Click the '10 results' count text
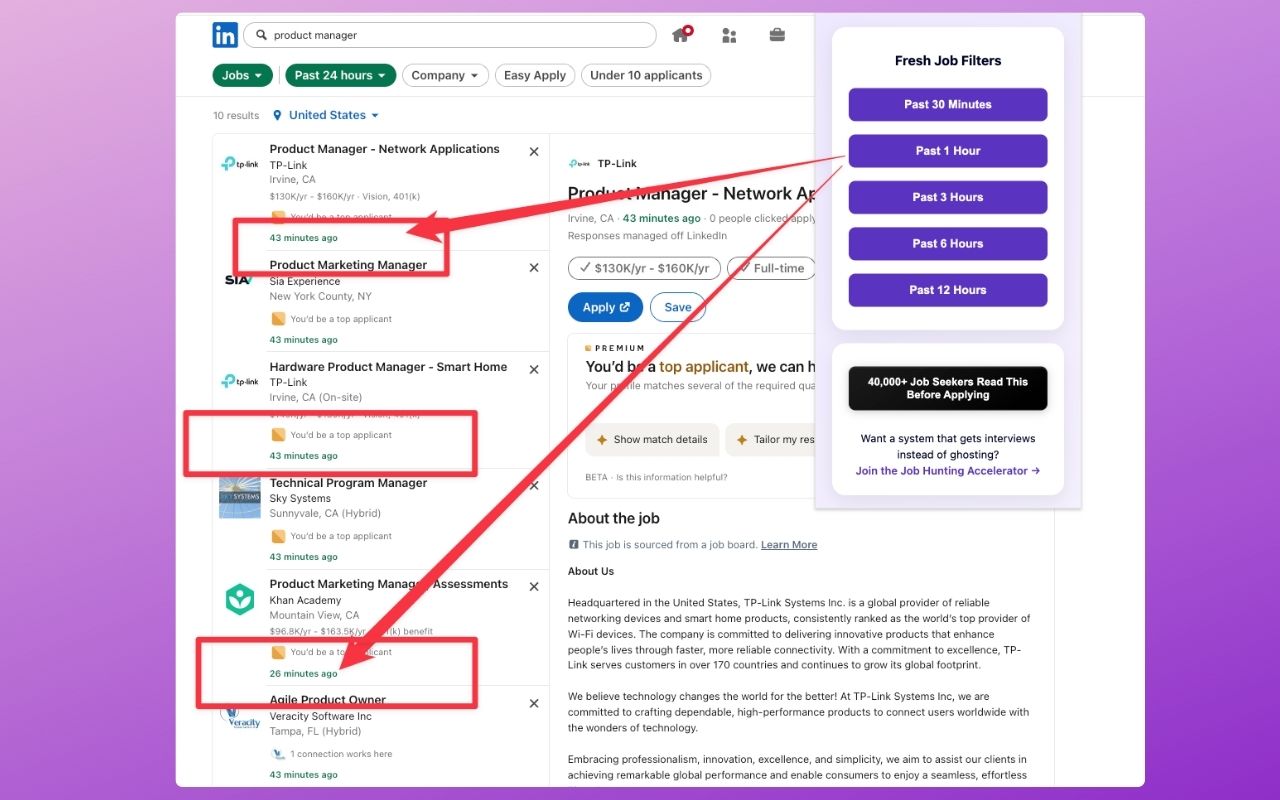 [x=236, y=116]
